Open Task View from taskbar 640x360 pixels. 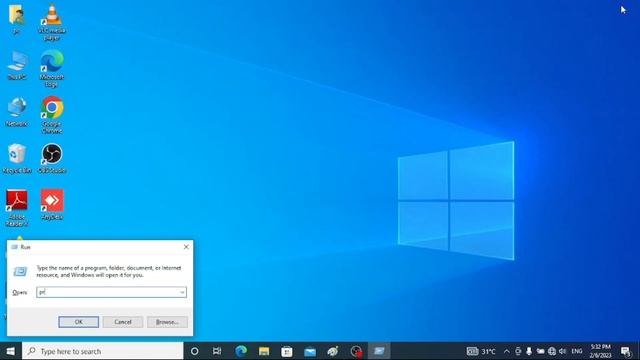point(217,351)
